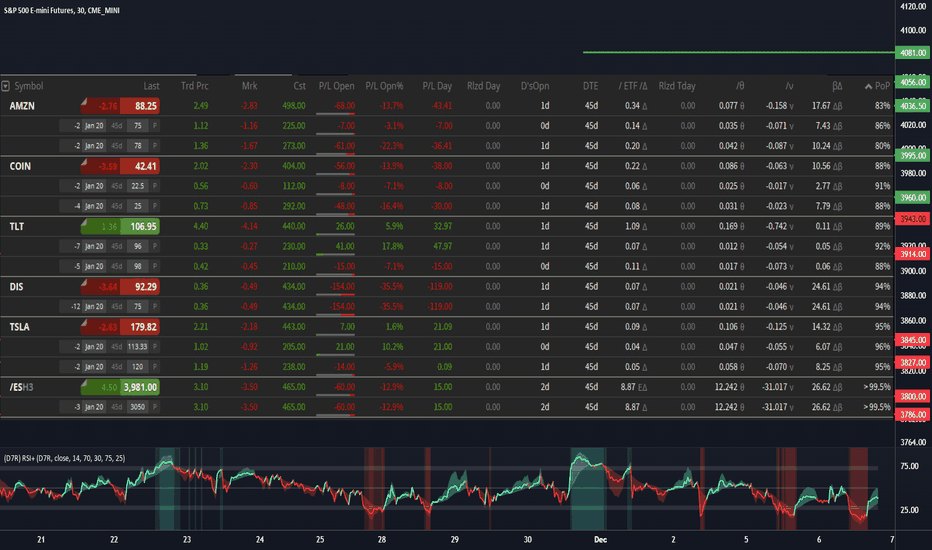Click the green 3960.00 price label

912,197
